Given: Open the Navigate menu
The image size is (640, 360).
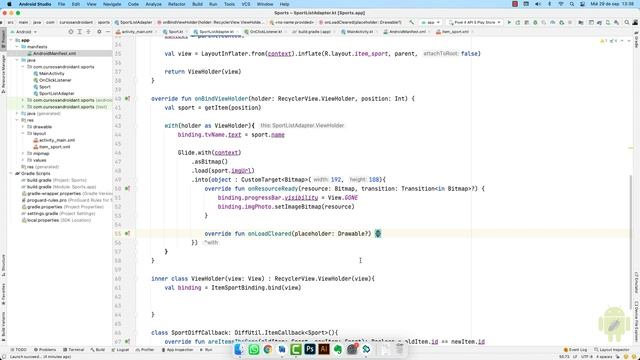Looking at the screenshot, I should tap(112, 4).
